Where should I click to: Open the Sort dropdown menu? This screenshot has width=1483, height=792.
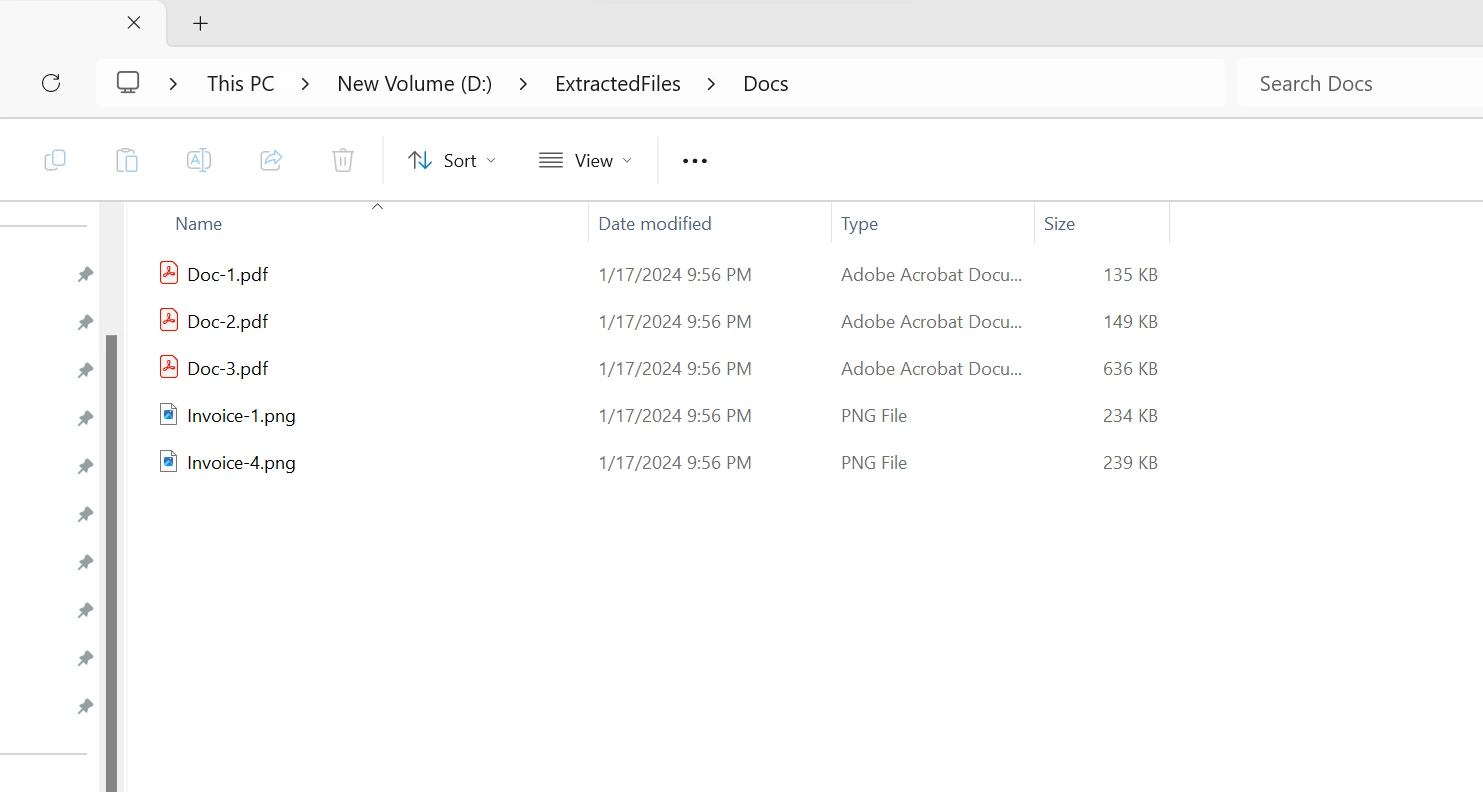pos(451,161)
